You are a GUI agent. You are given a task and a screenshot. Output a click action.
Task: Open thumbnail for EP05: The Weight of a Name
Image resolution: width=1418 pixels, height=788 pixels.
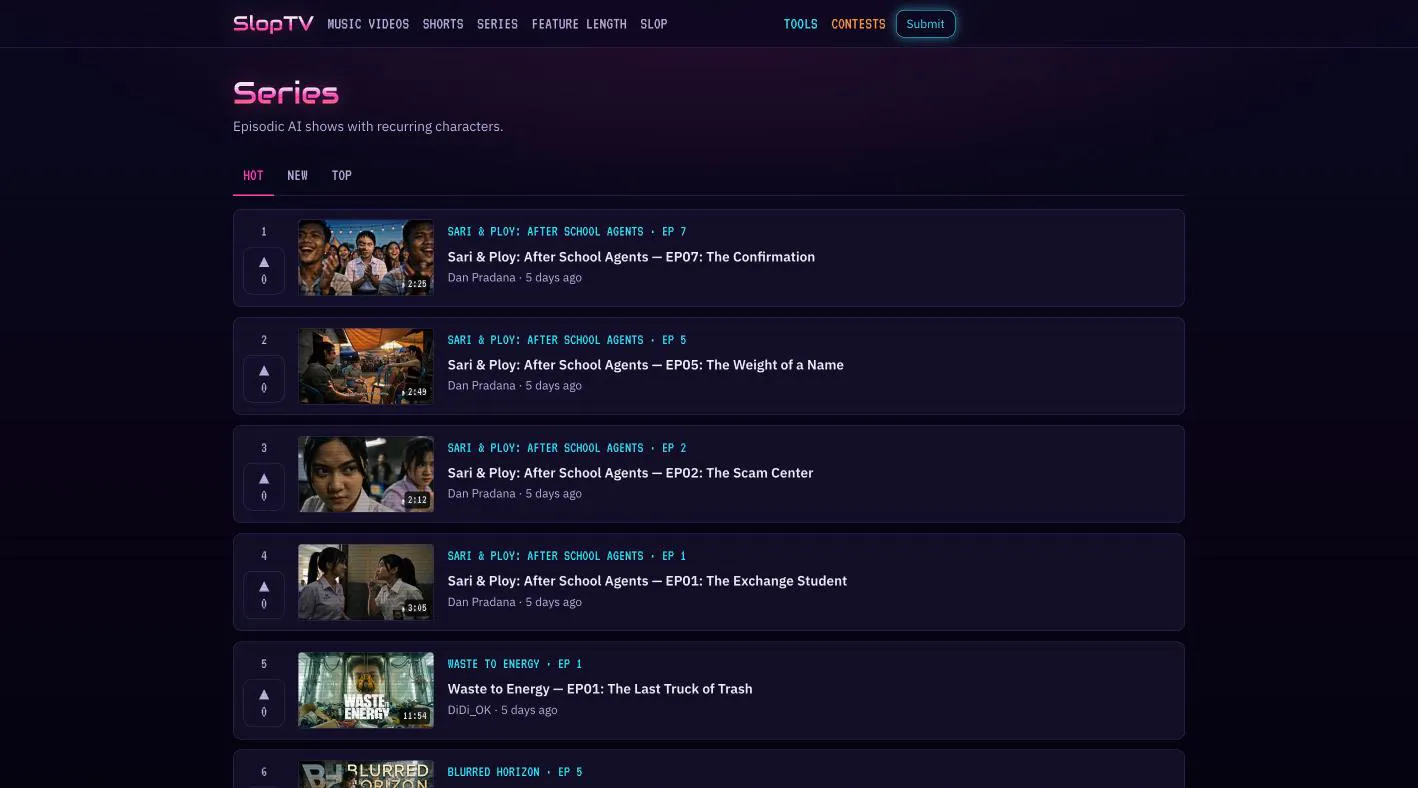[x=366, y=366]
